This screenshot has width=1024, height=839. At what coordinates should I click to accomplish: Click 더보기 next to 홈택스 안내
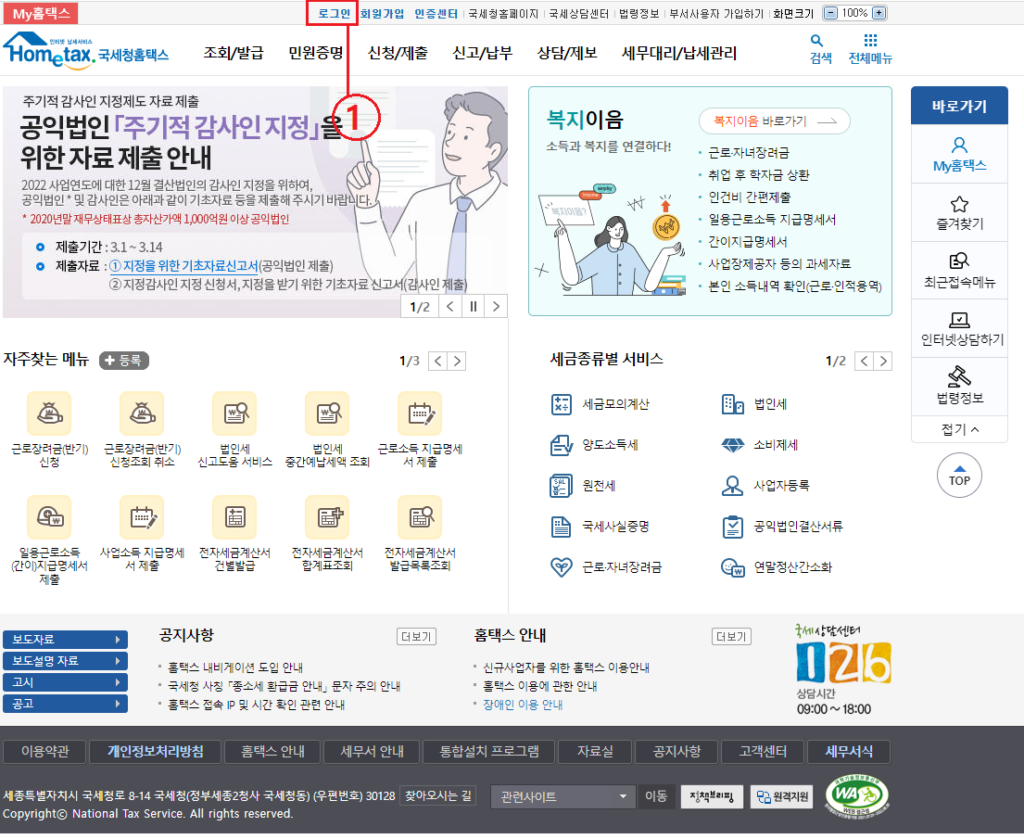point(731,637)
